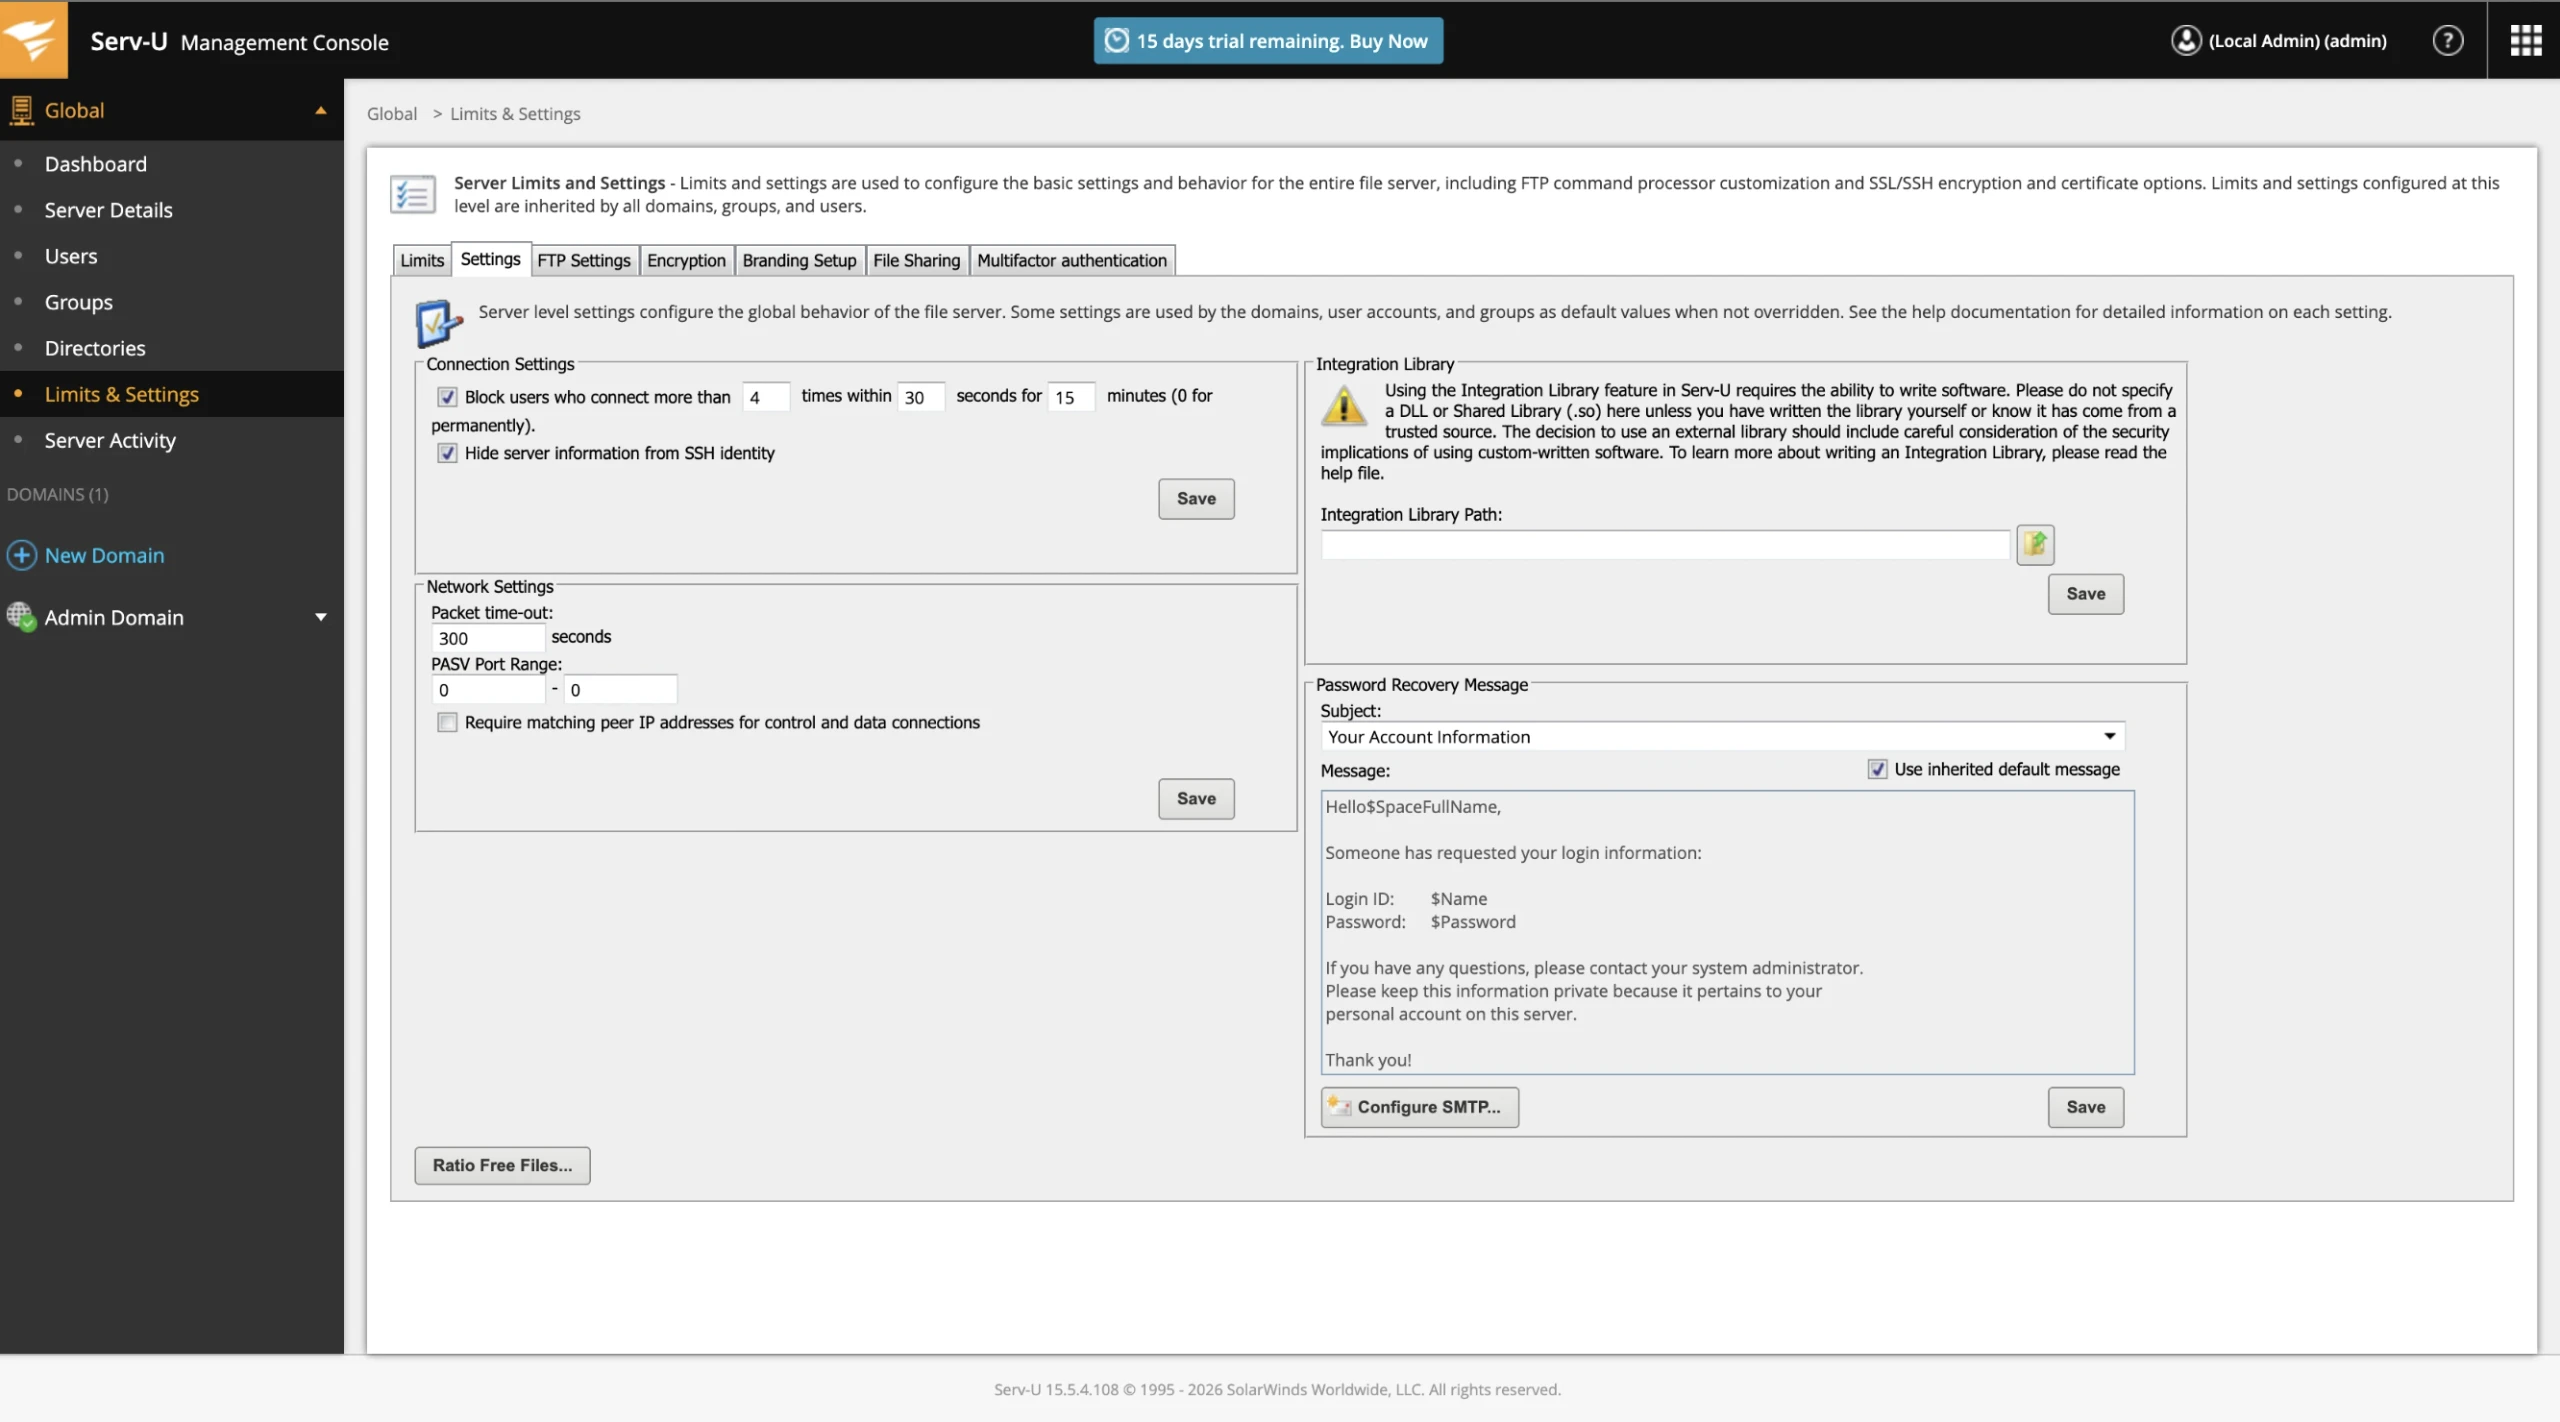Viewport: 2560px width, 1422px height.
Task: Go to Dashboard in sidebar
Action: tap(95, 164)
